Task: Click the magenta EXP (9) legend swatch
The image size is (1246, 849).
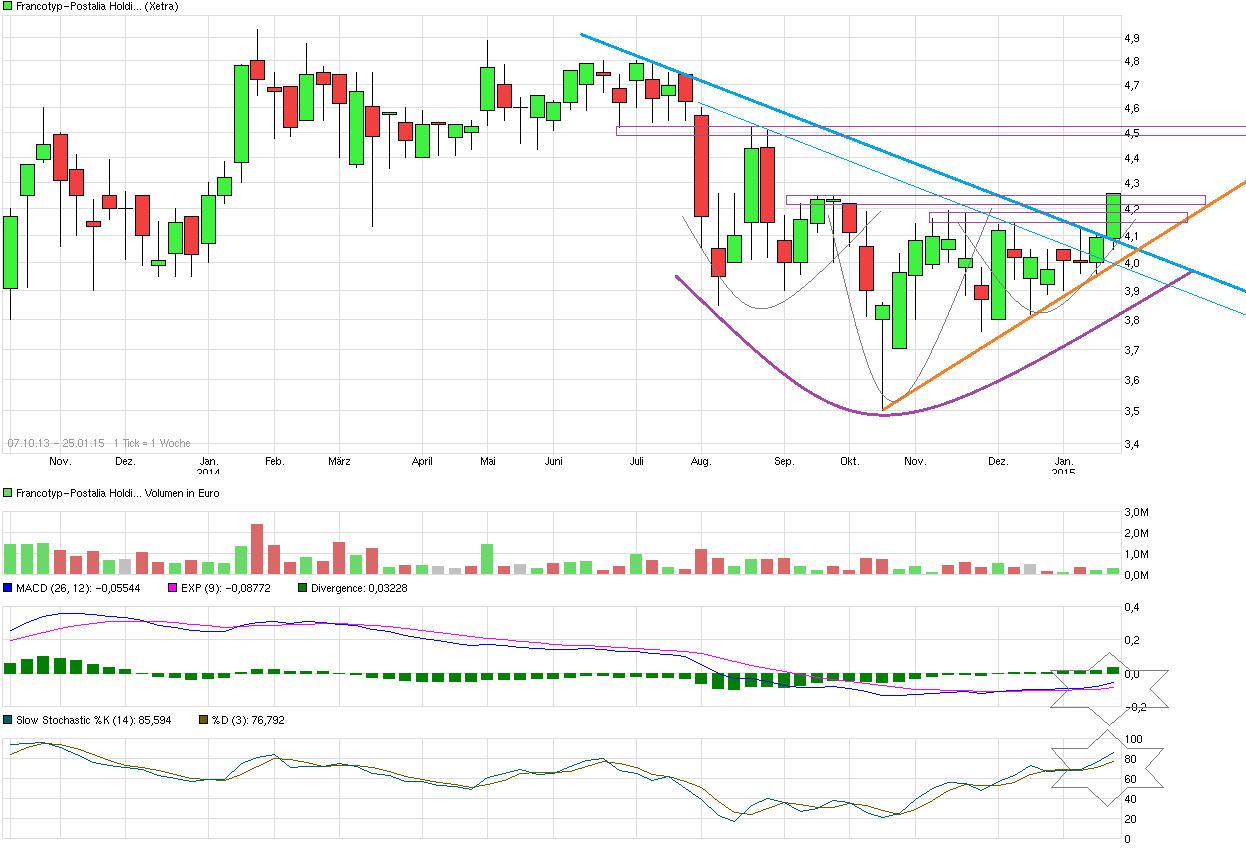Action: (x=172, y=588)
